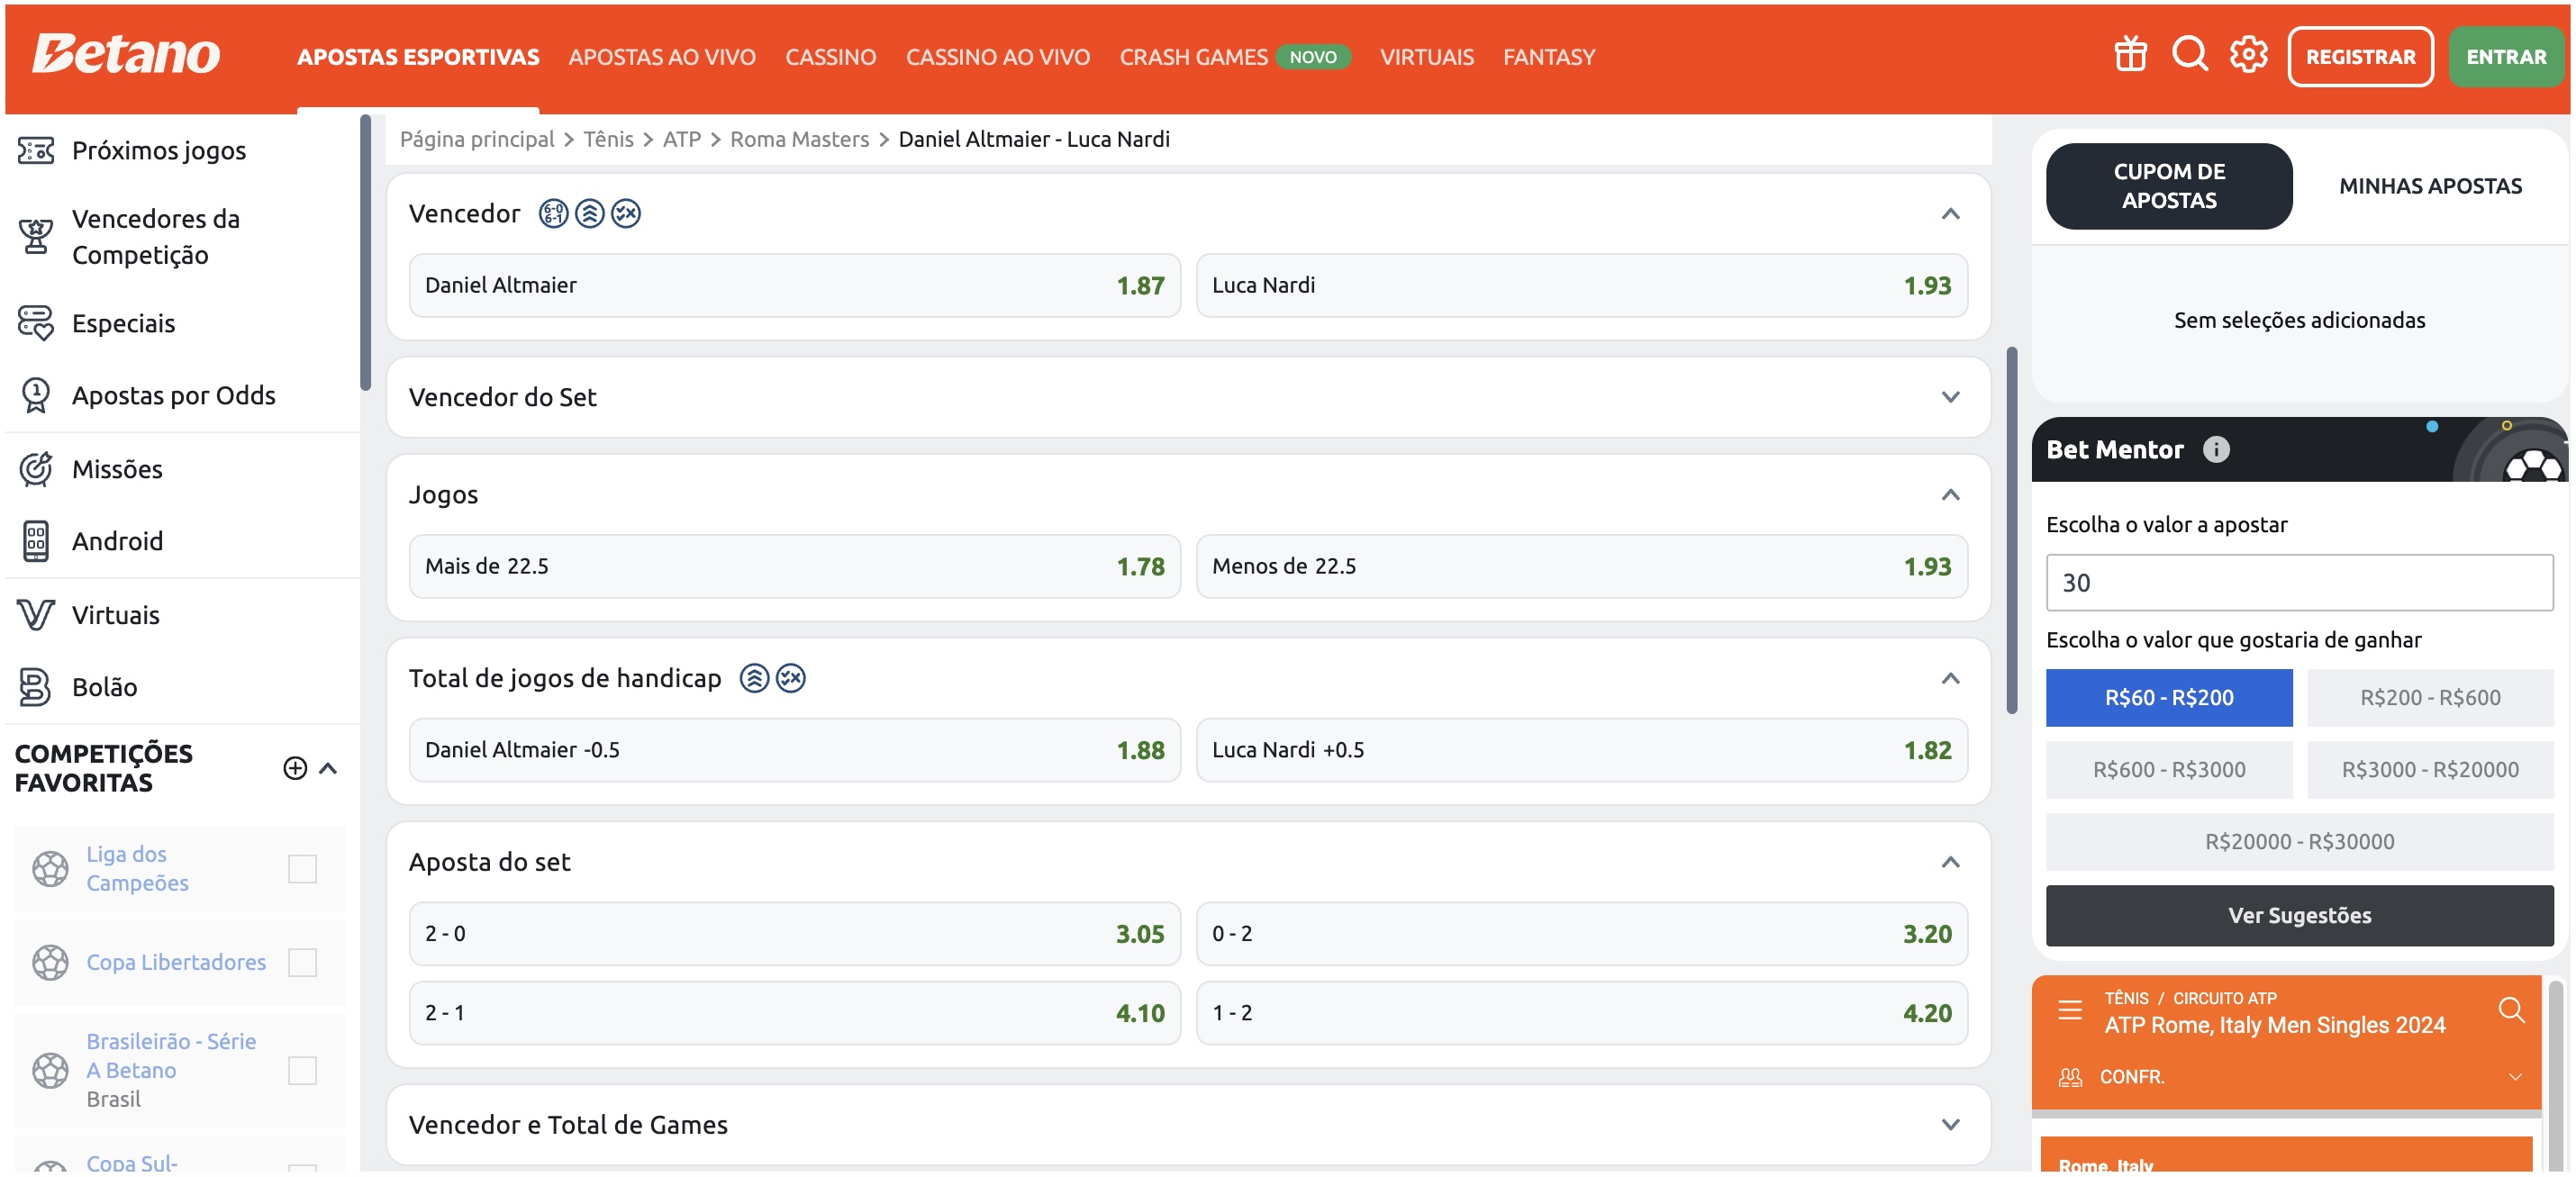The width and height of the screenshot is (2576, 1177).
Task: Go to Tênis breadcrumb link
Action: [x=608, y=139]
